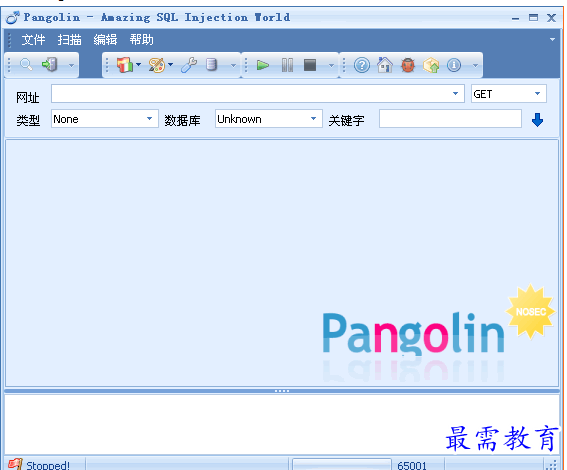The height and width of the screenshot is (470, 567).
Task: Click the update box with green arrow icon
Action: pyautogui.click(x=431, y=65)
